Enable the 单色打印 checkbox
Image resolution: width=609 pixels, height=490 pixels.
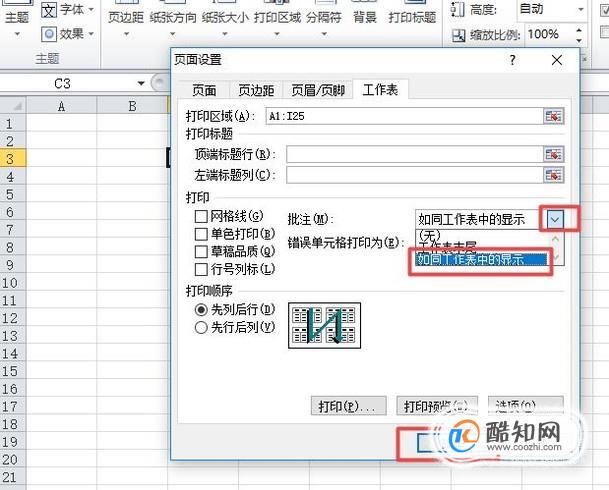coord(201,234)
